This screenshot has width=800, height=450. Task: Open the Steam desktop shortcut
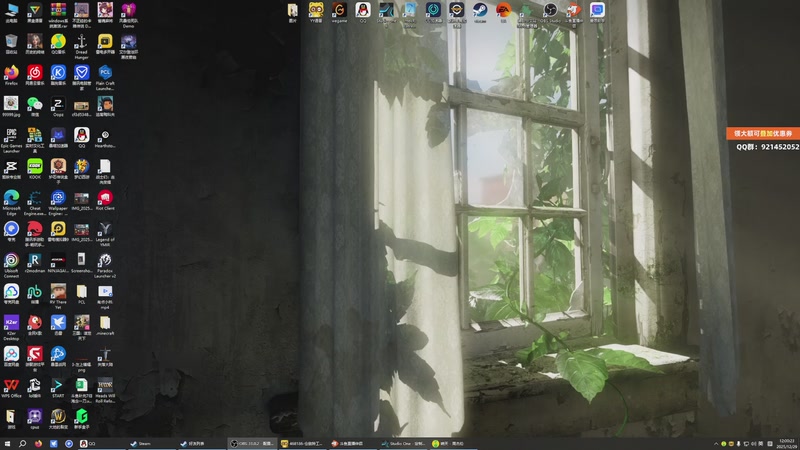480,13
